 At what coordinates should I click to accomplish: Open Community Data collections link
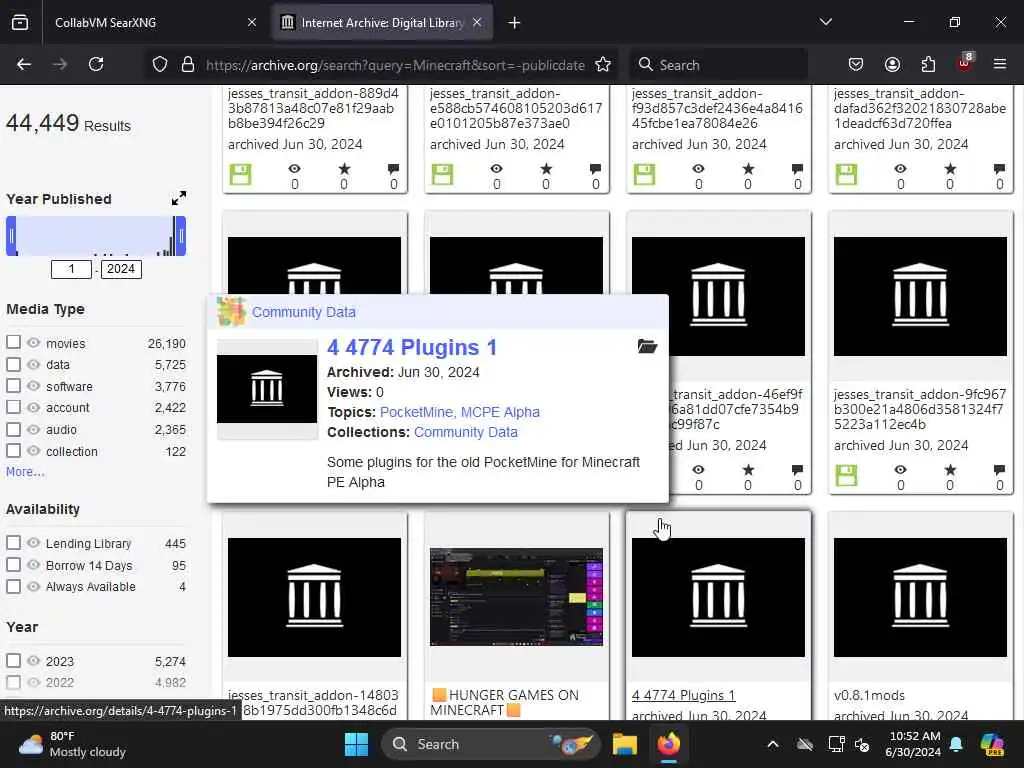coord(466,432)
